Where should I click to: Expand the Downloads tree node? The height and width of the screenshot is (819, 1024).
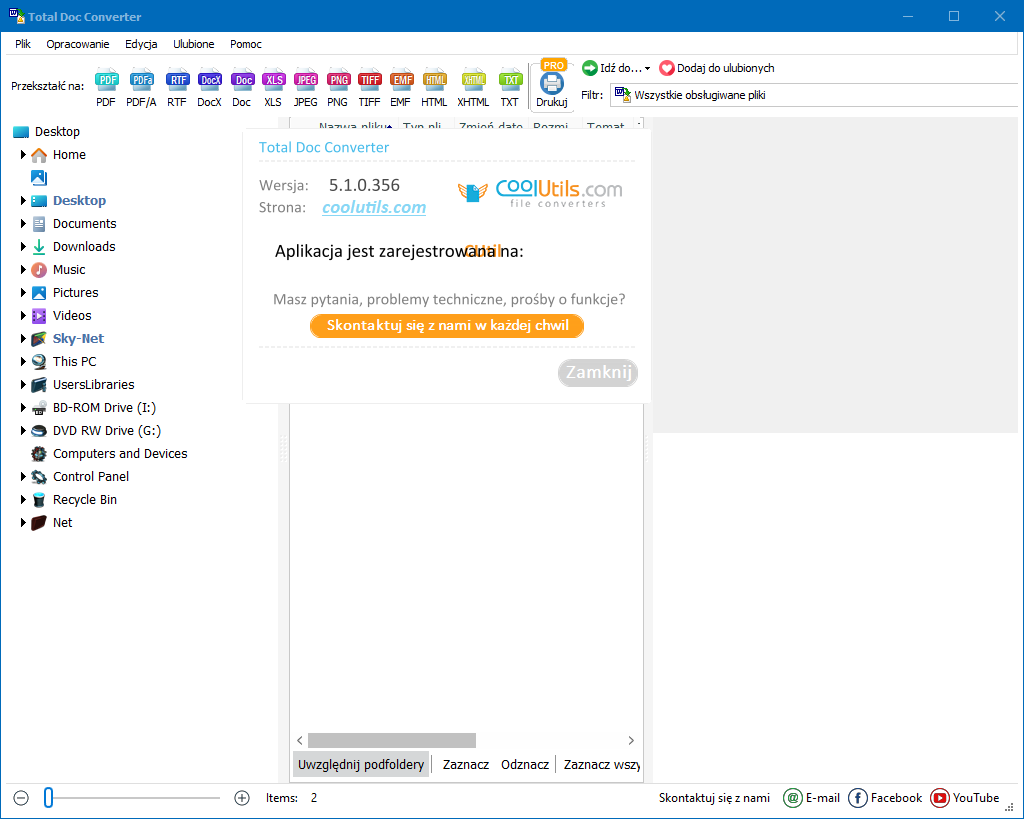click(x=24, y=246)
